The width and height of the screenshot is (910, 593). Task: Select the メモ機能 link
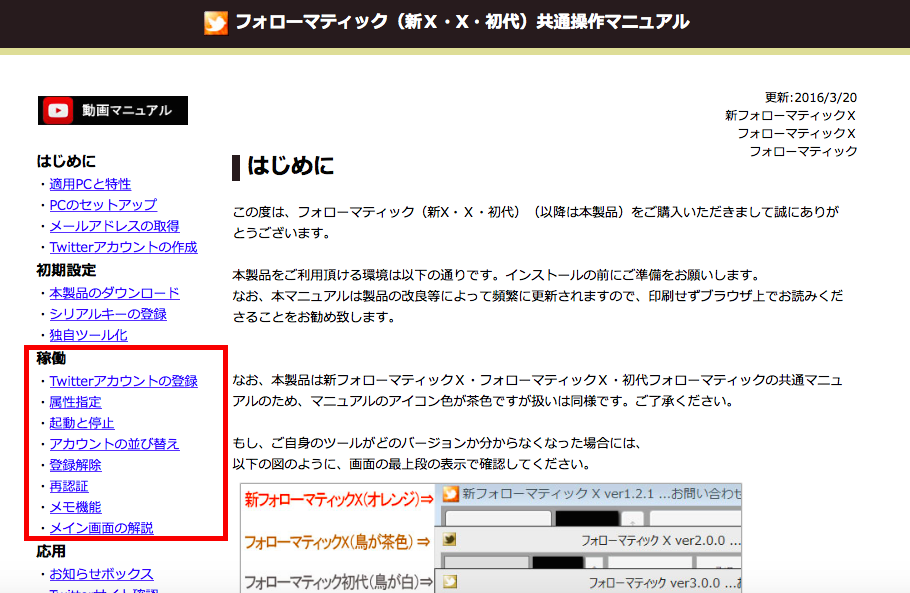75,507
